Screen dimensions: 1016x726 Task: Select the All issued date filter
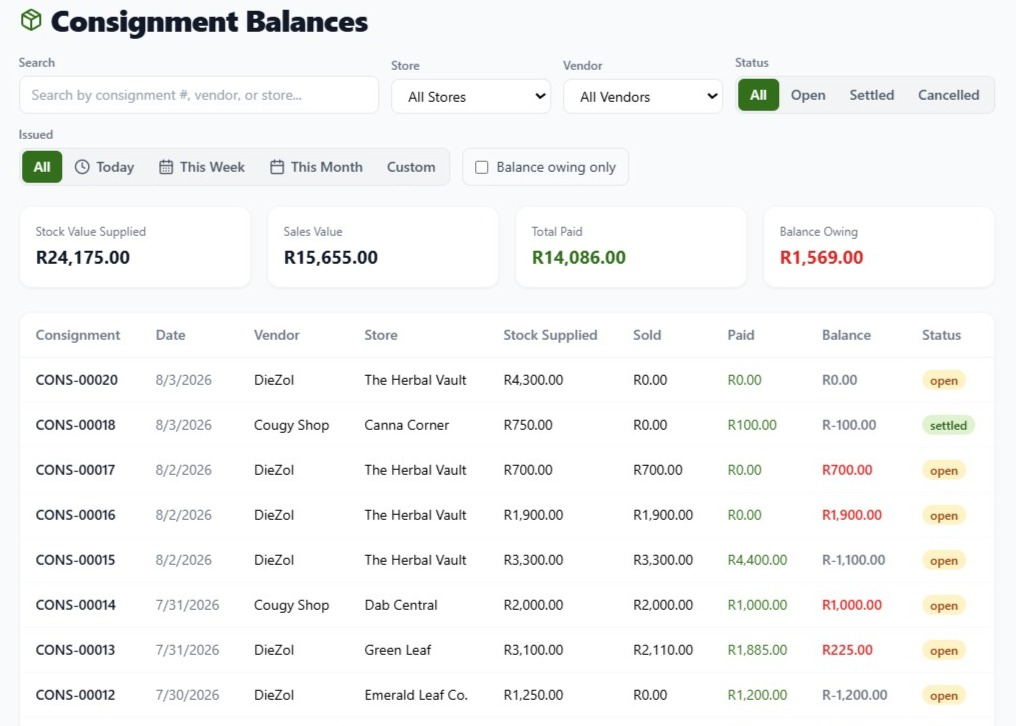tap(42, 167)
